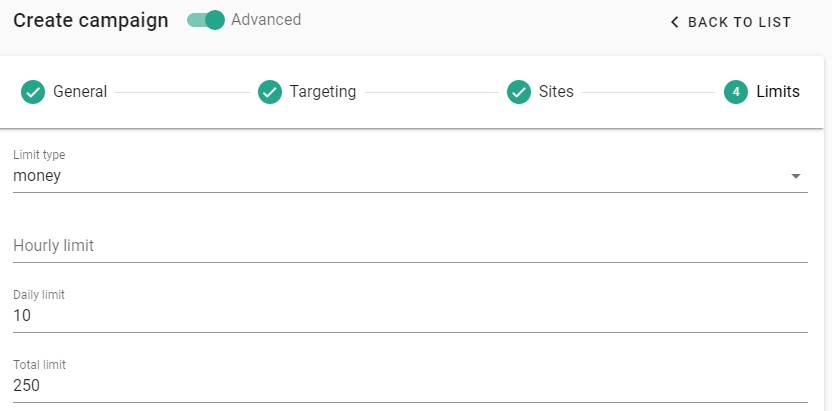
Task: Click the Total limit field showing 250
Action: tap(400, 386)
